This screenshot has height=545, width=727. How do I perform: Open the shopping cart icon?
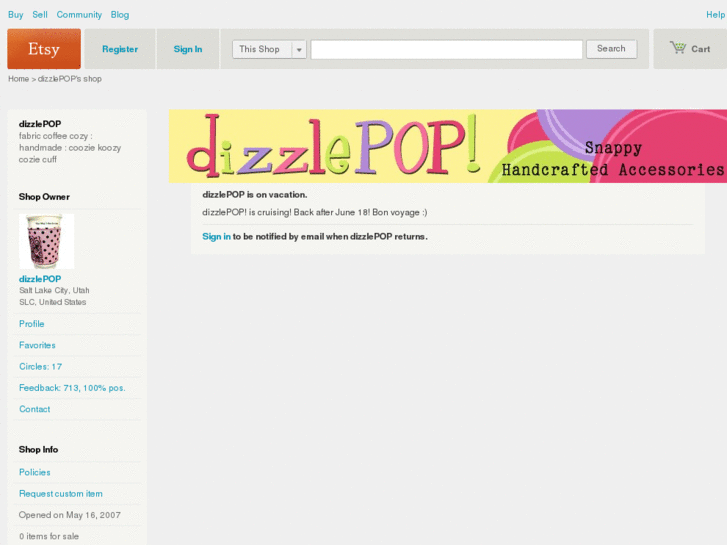point(678,47)
